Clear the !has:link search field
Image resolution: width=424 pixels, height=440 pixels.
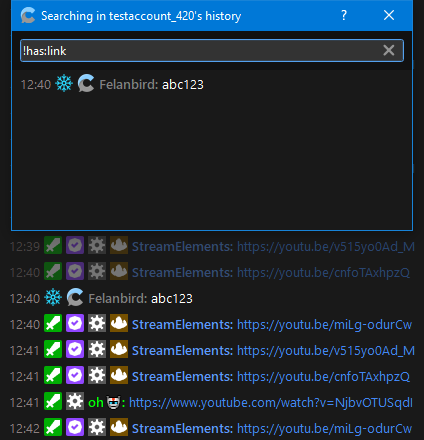tap(388, 50)
